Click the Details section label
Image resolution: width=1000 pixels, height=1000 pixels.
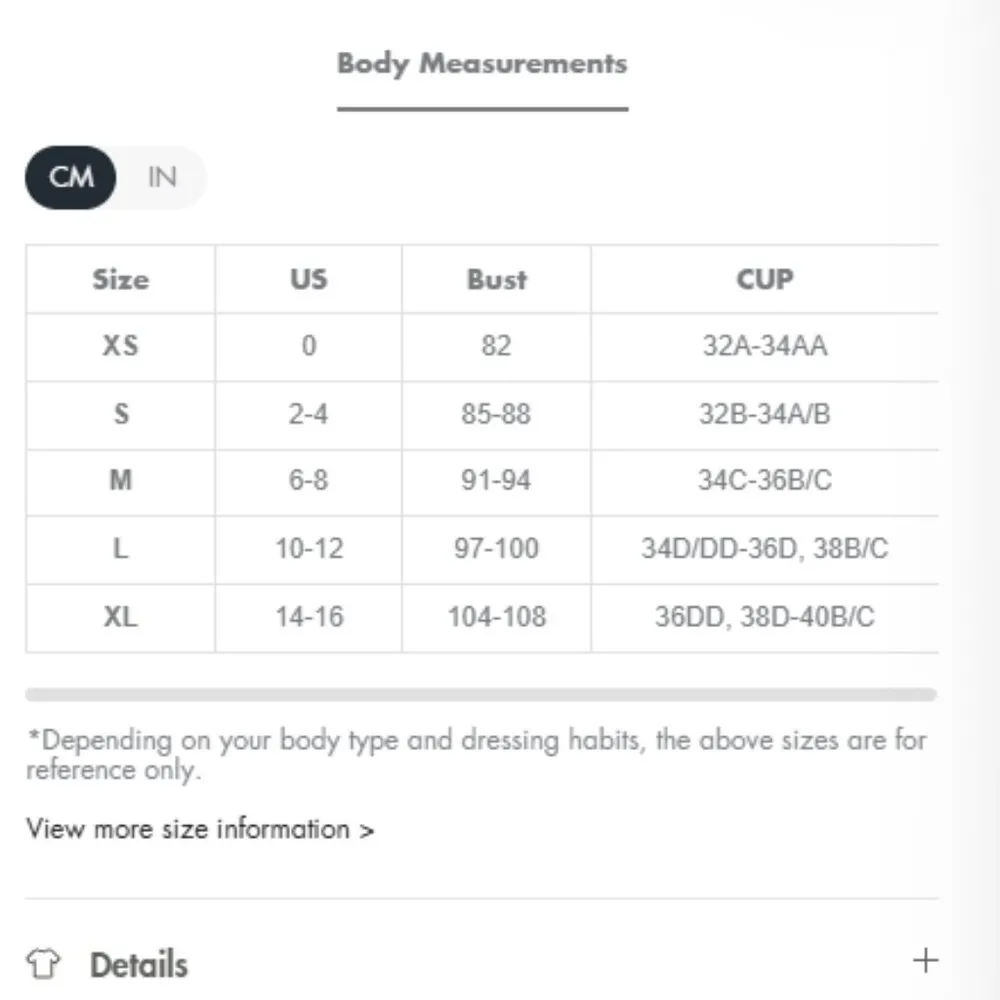[138, 965]
